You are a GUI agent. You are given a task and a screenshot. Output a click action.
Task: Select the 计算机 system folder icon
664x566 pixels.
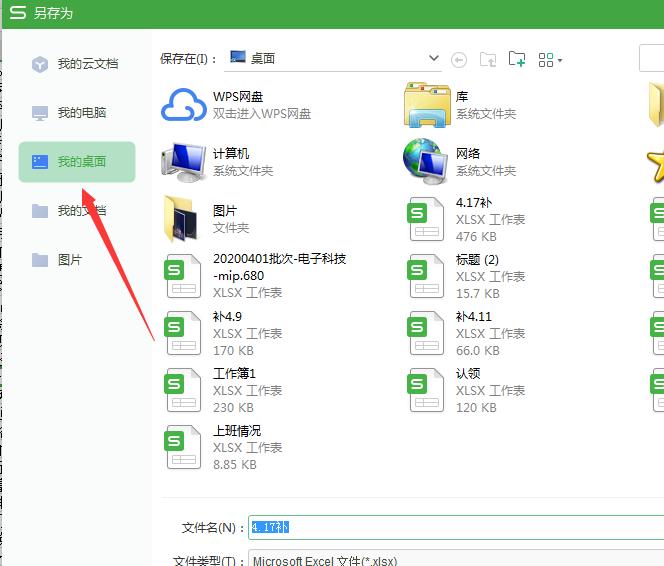(x=184, y=162)
